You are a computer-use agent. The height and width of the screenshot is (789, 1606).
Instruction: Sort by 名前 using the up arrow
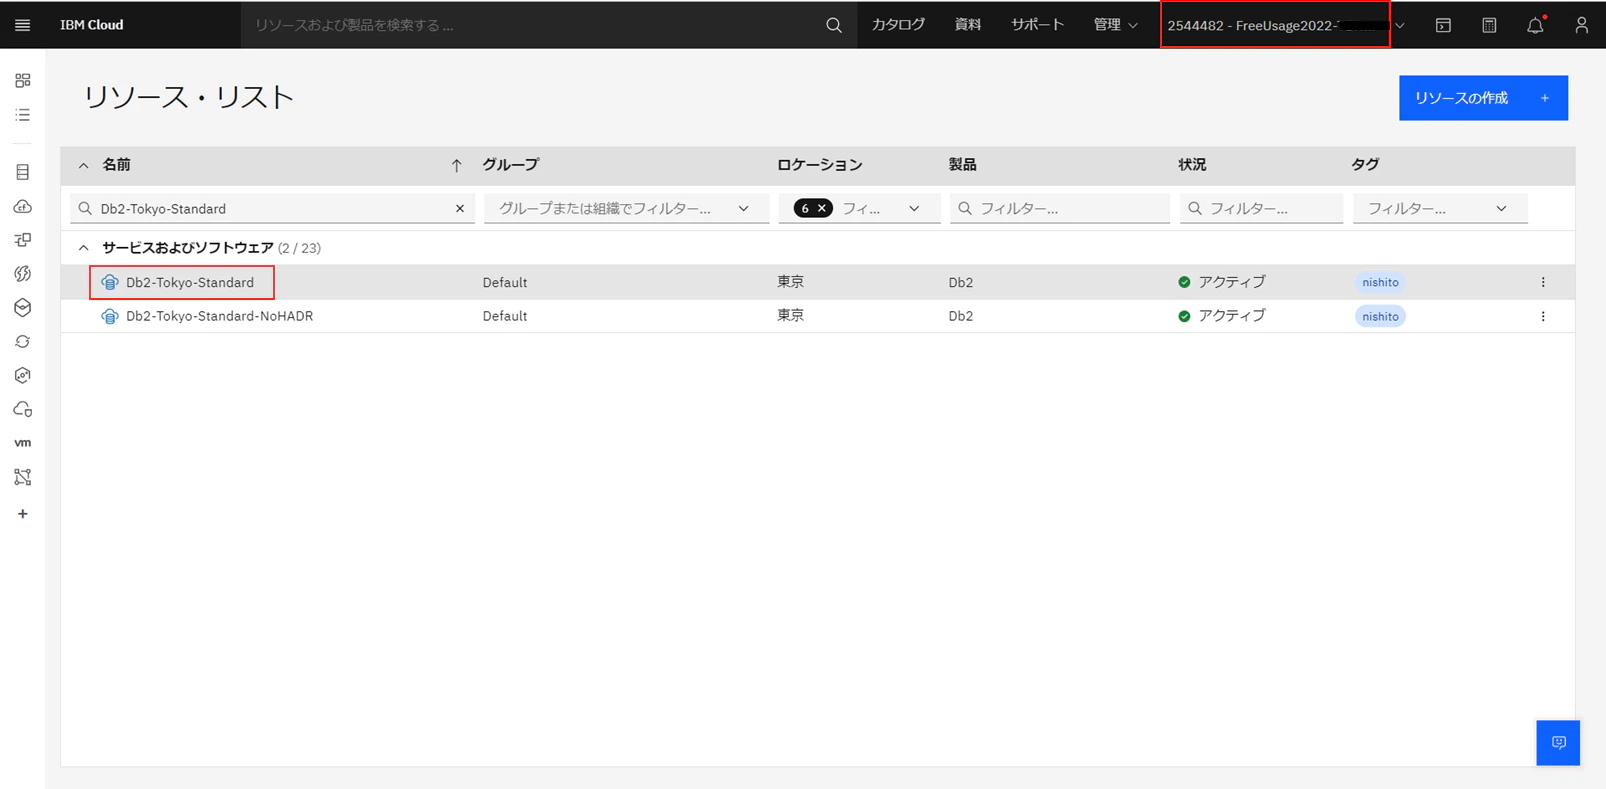pos(456,165)
